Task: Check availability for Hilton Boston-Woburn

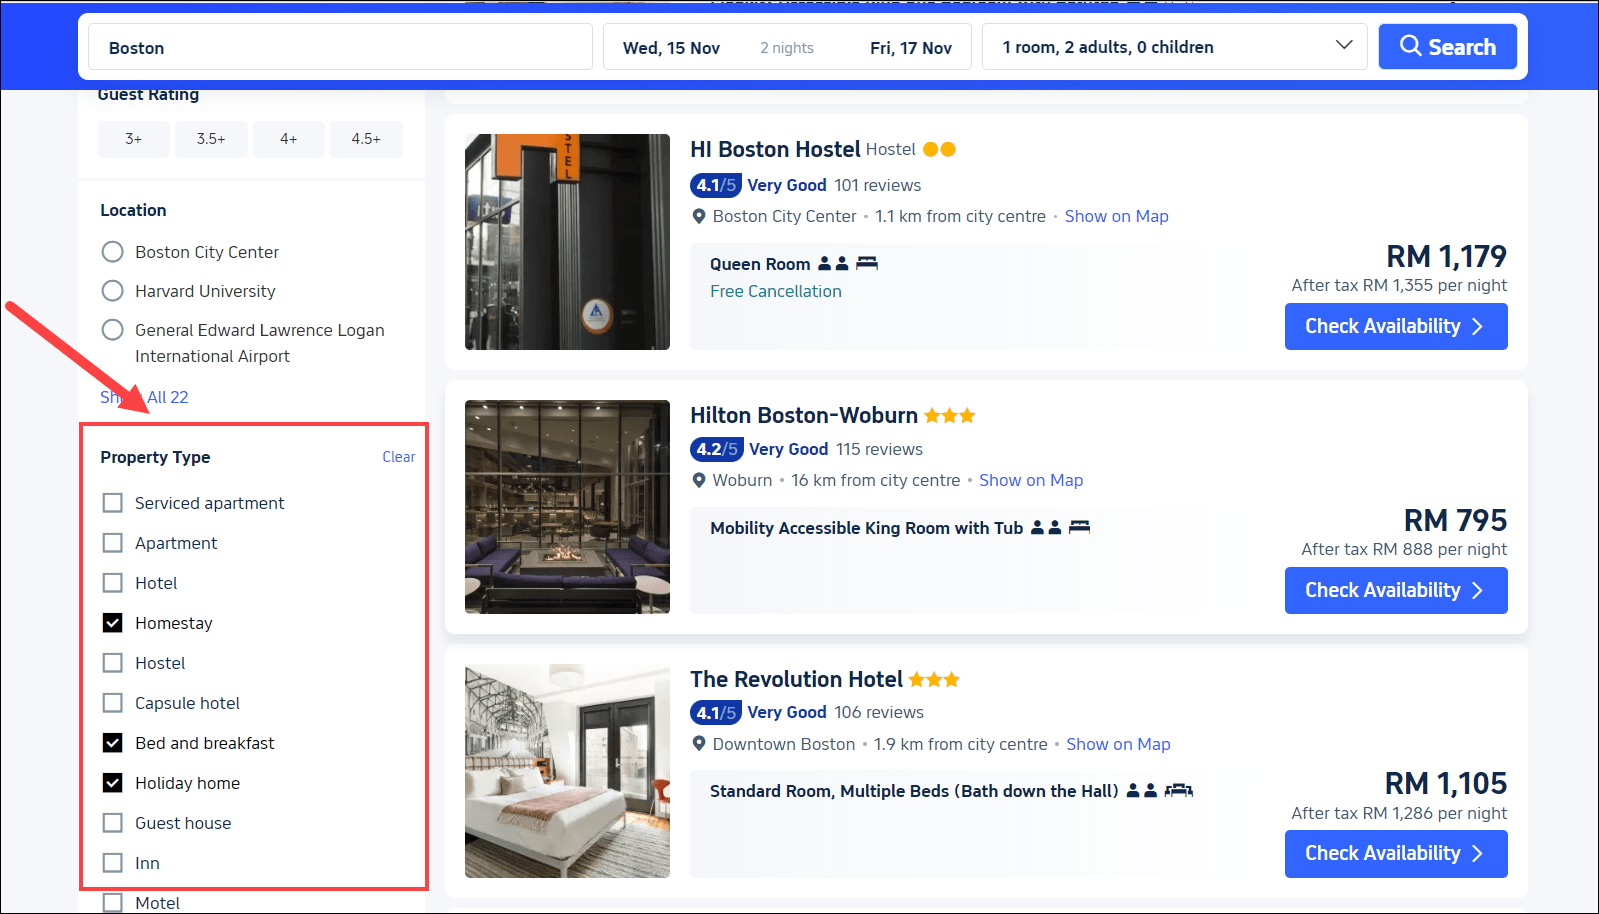Action: 1396,591
